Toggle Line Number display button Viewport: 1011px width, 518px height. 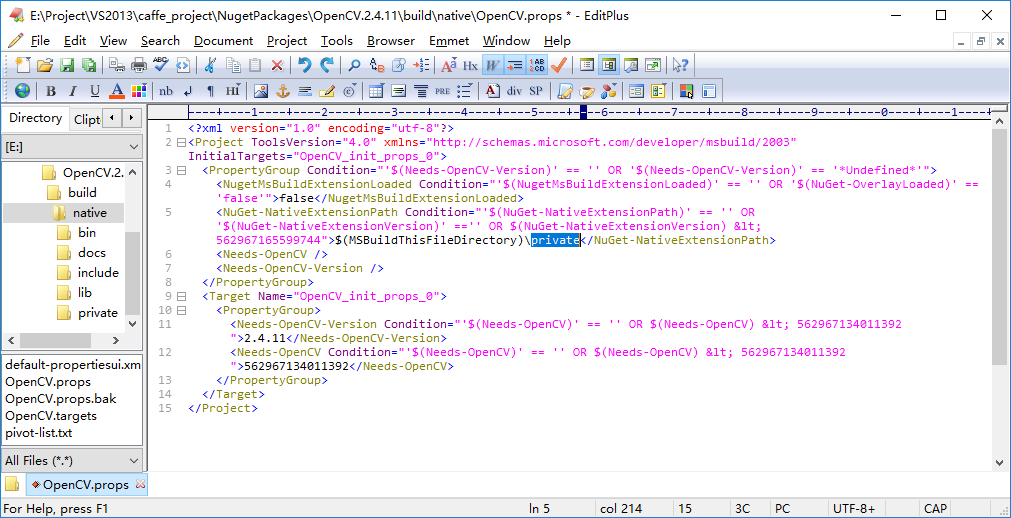click(536, 65)
